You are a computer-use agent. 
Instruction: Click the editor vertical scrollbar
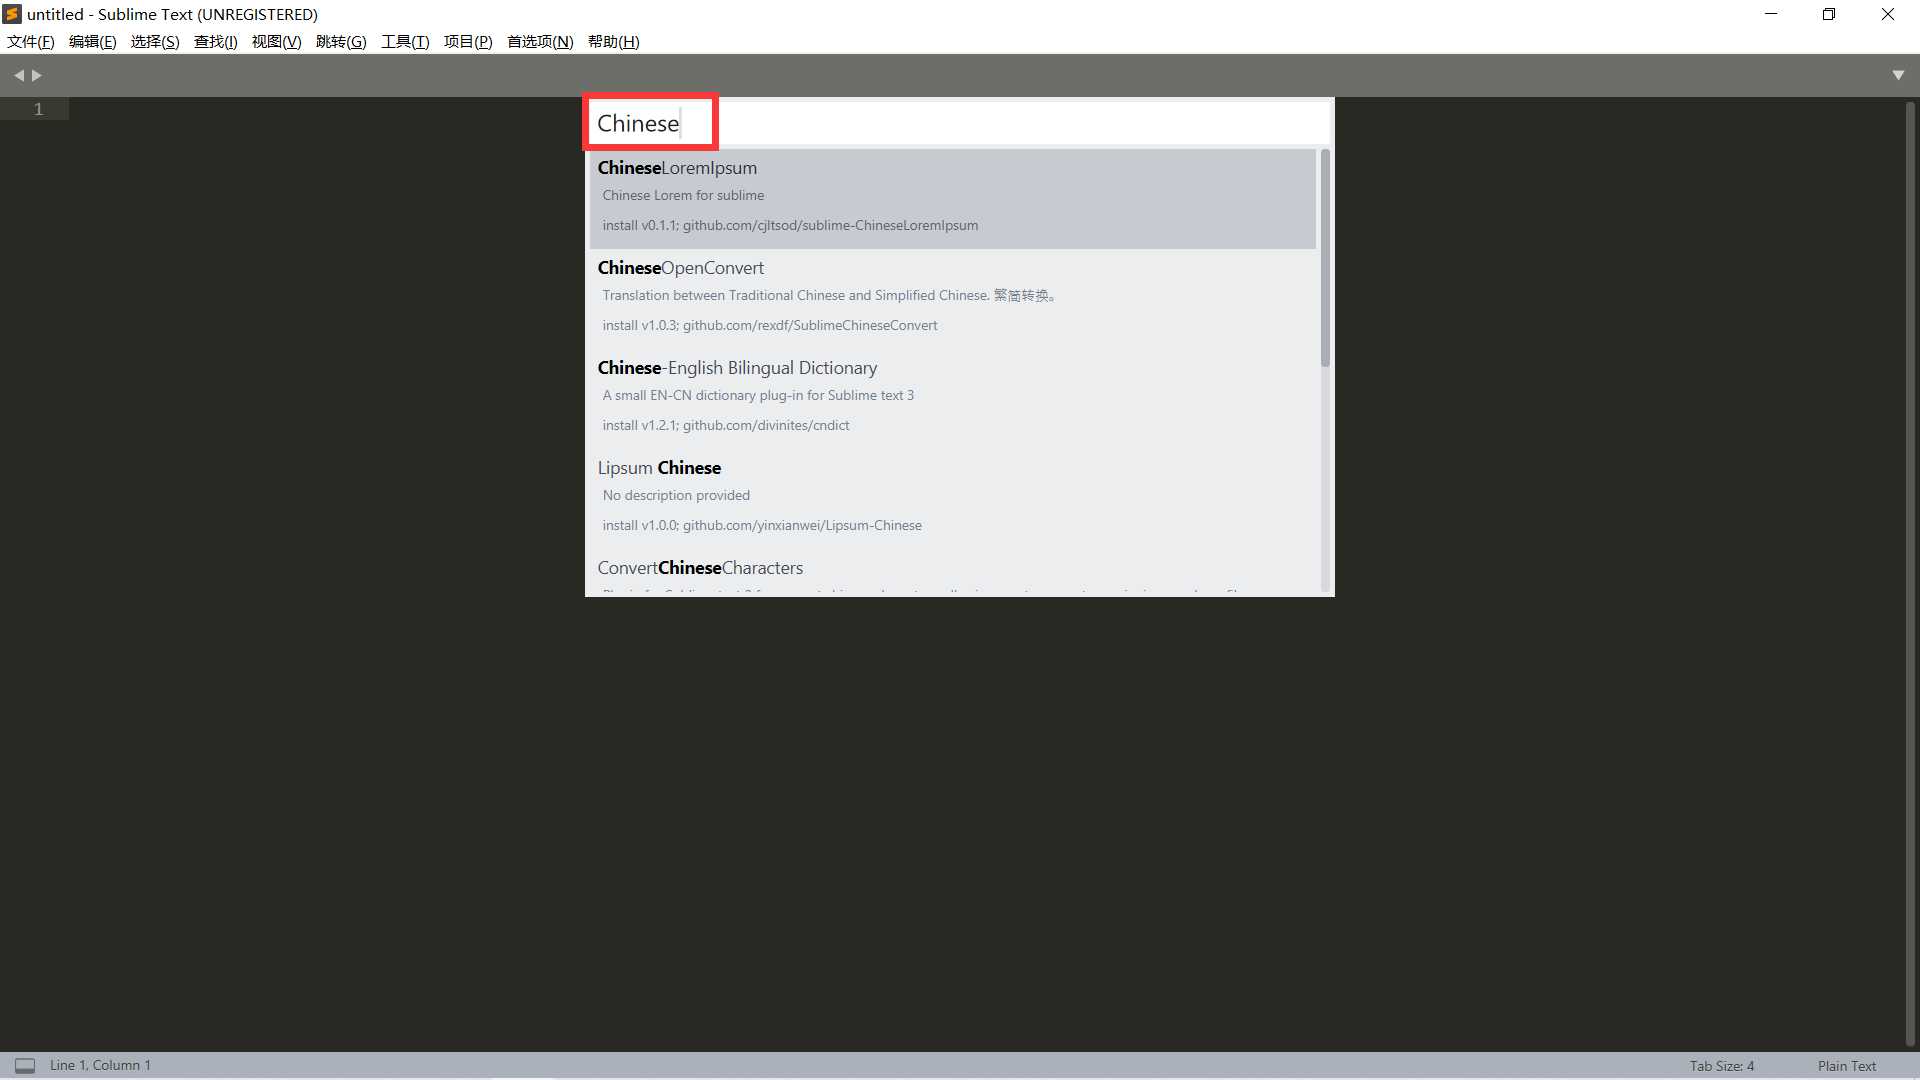[1911, 573]
